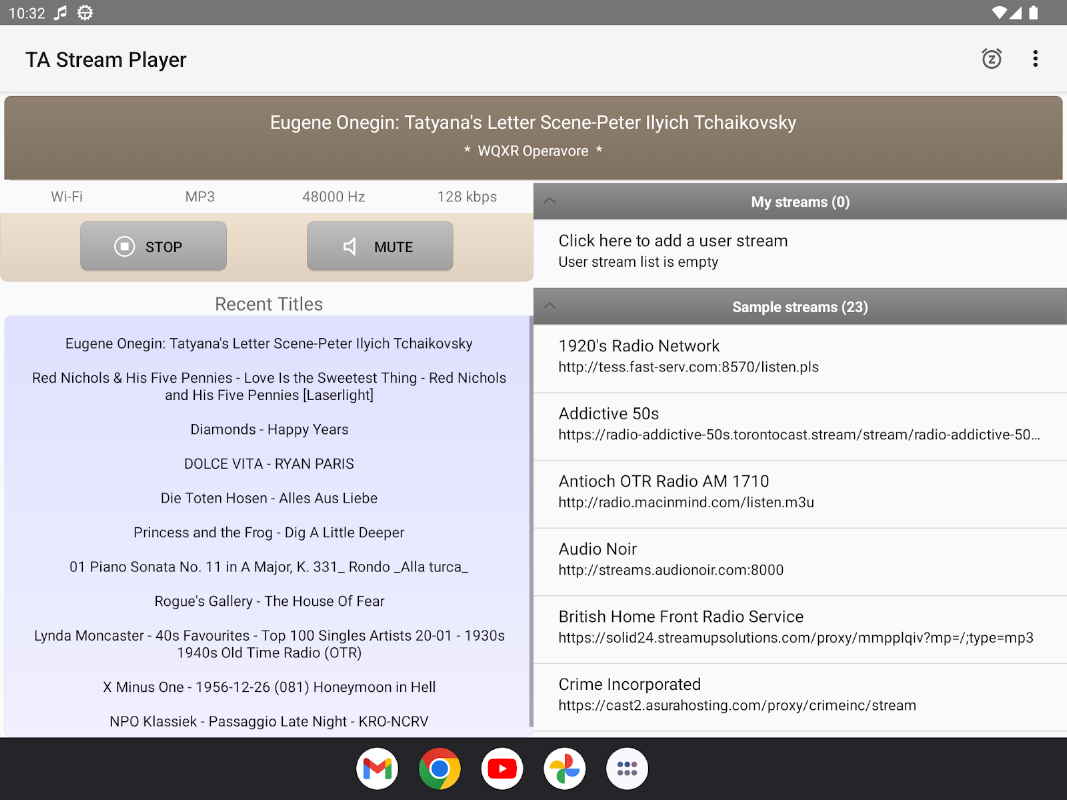Open Gmail from the dock
1067x800 pixels.
tap(377, 769)
